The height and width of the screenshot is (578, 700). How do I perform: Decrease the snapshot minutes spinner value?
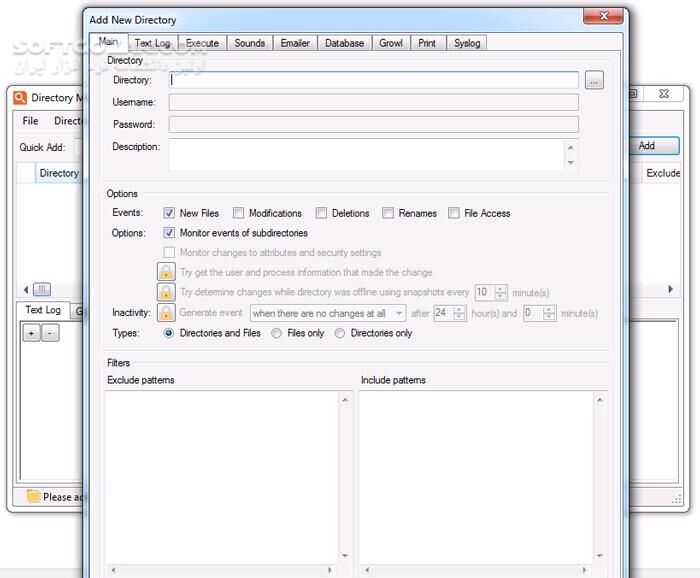pos(501,296)
